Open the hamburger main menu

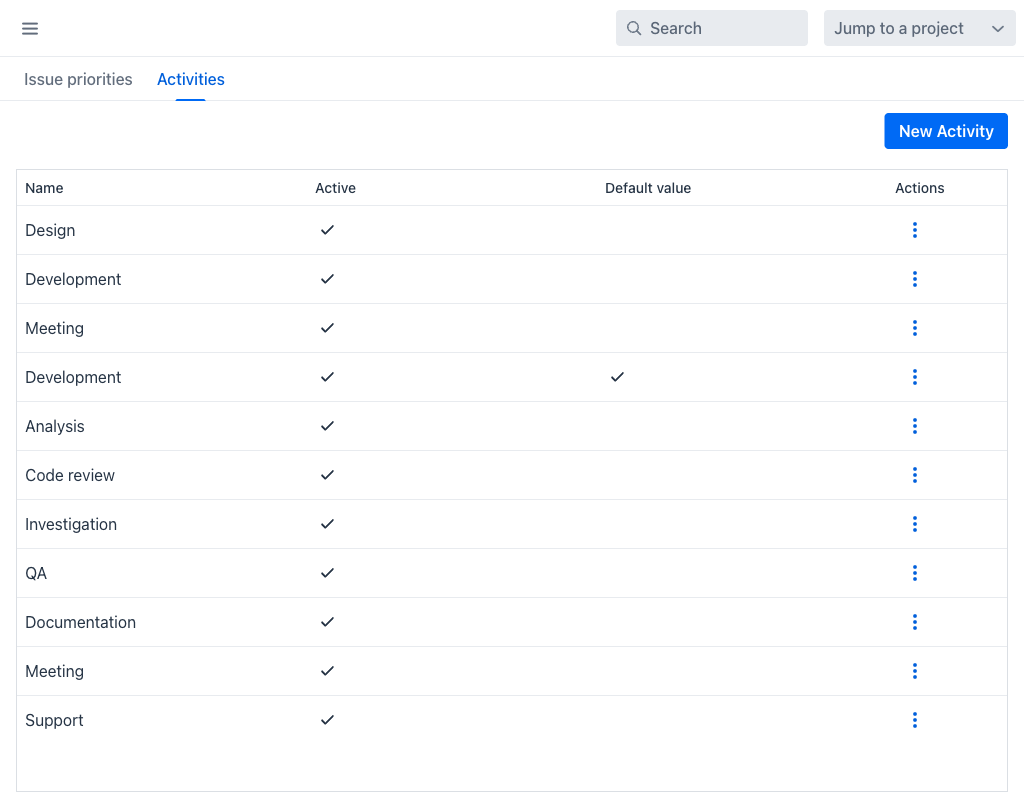(30, 28)
